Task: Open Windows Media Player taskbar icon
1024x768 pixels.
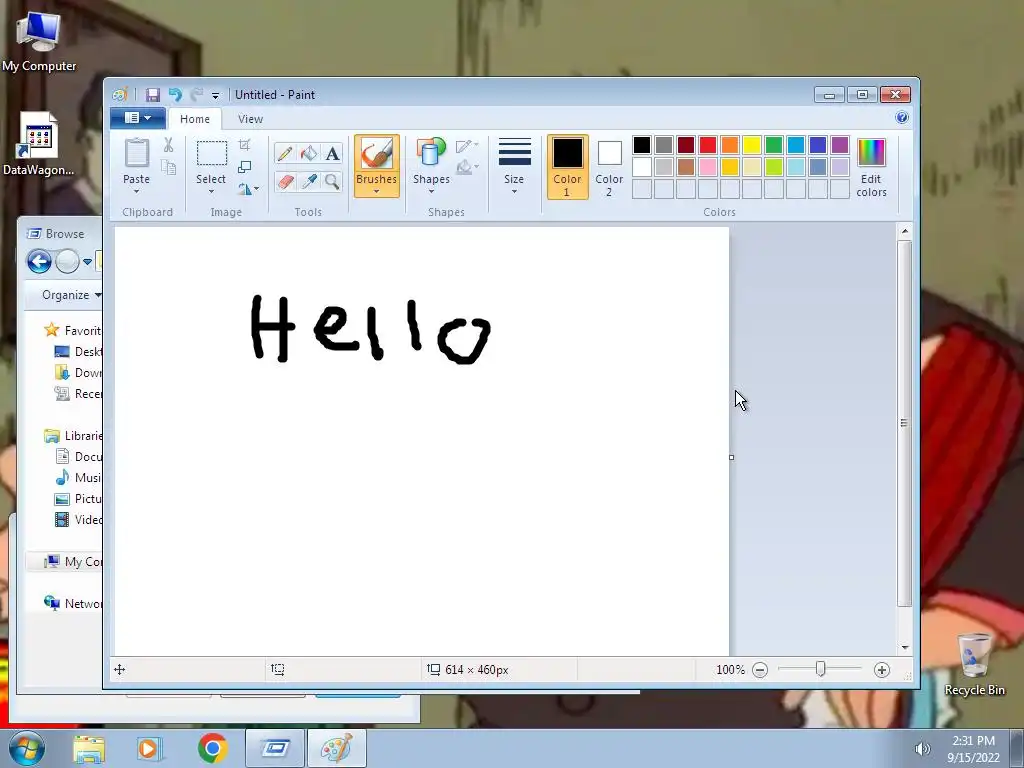Action: [148, 748]
